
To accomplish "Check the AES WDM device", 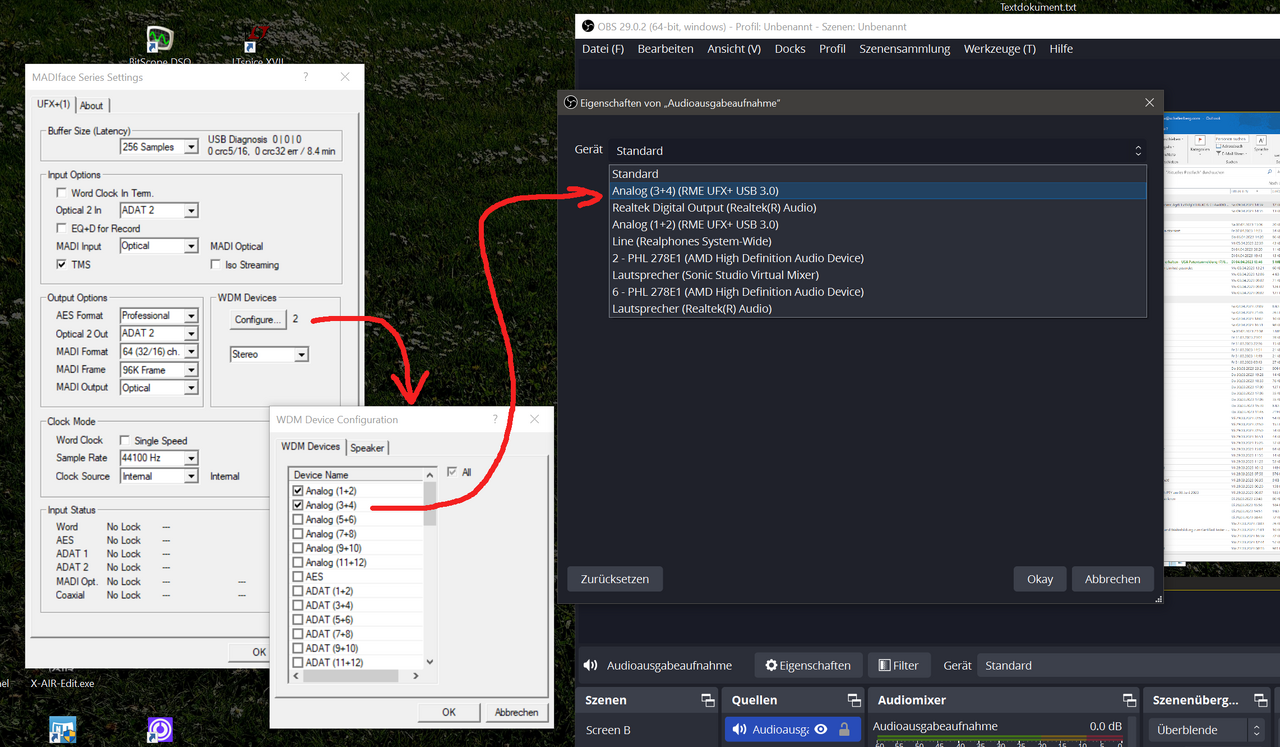I will (298, 577).
